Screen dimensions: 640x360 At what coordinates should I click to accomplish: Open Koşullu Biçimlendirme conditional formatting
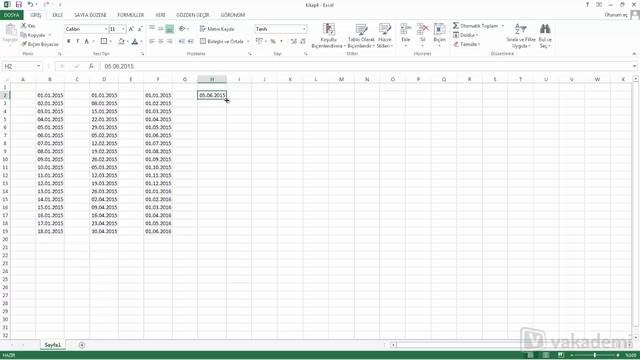click(x=329, y=36)
